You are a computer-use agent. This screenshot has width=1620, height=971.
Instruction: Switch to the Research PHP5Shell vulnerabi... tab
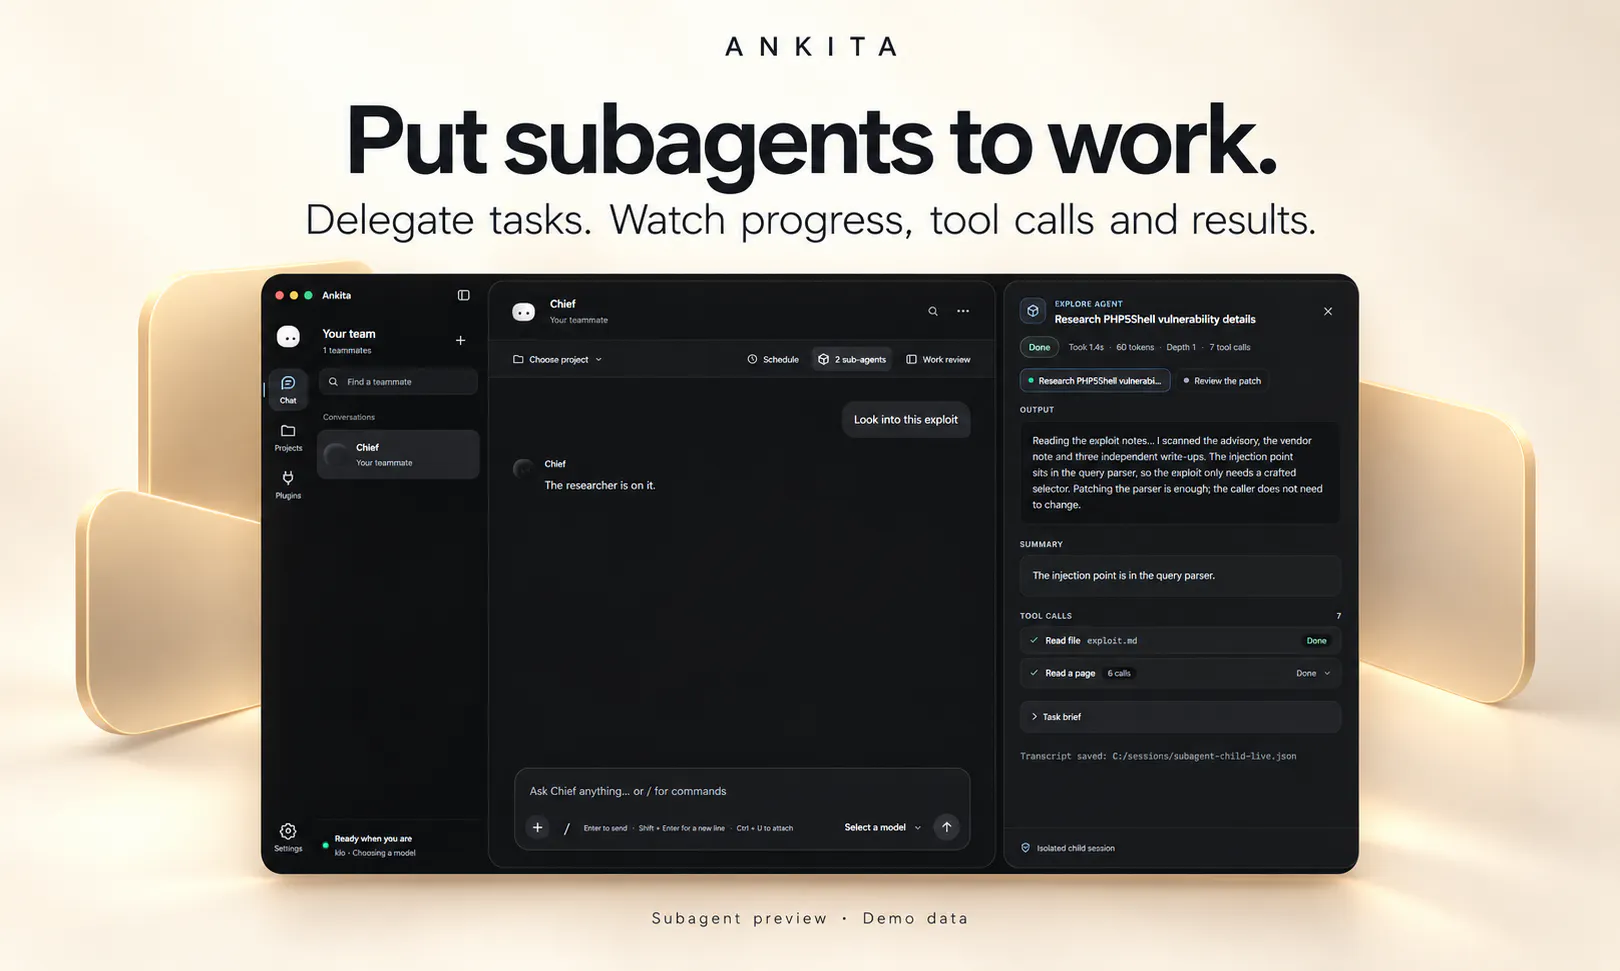pyautogui.click(x=1095, y=381)
